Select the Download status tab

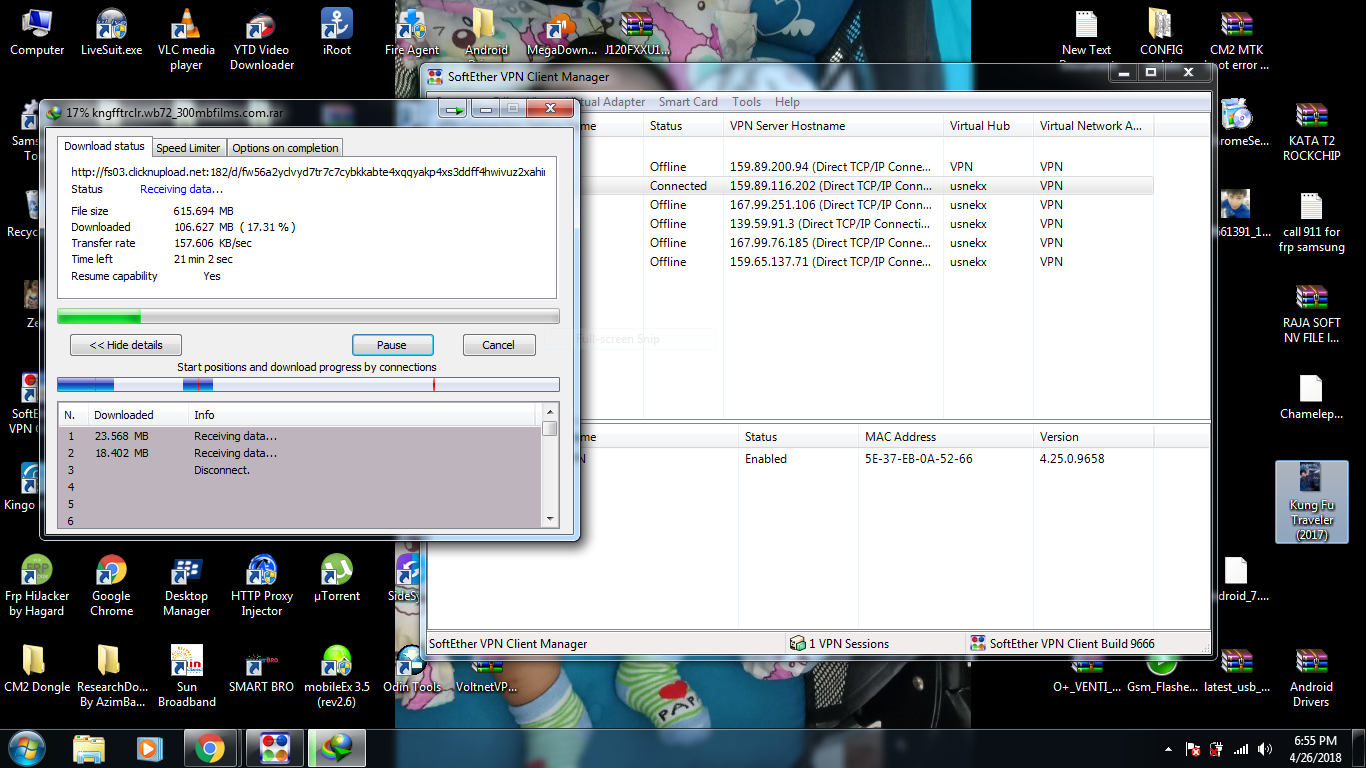[104, 146]
